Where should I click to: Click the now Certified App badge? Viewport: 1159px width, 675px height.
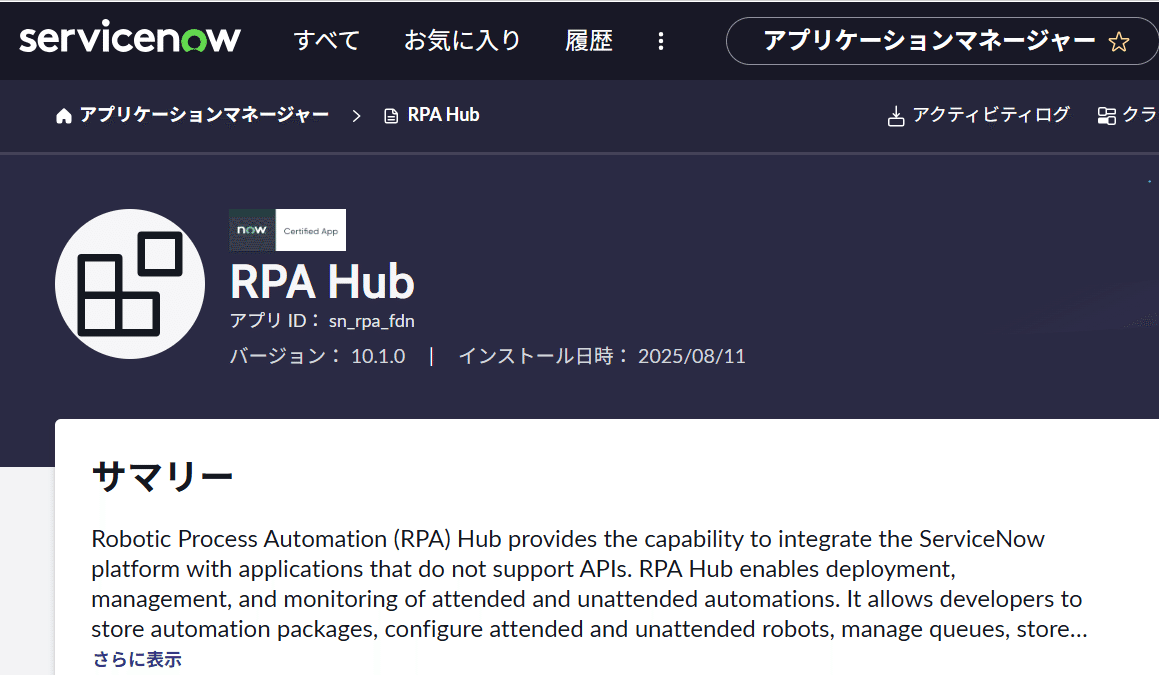pos(287,229)
